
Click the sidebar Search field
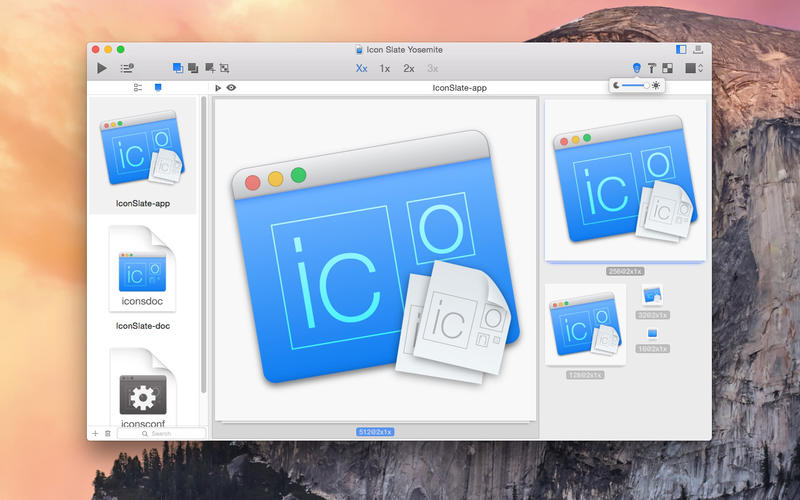(161, 433)
